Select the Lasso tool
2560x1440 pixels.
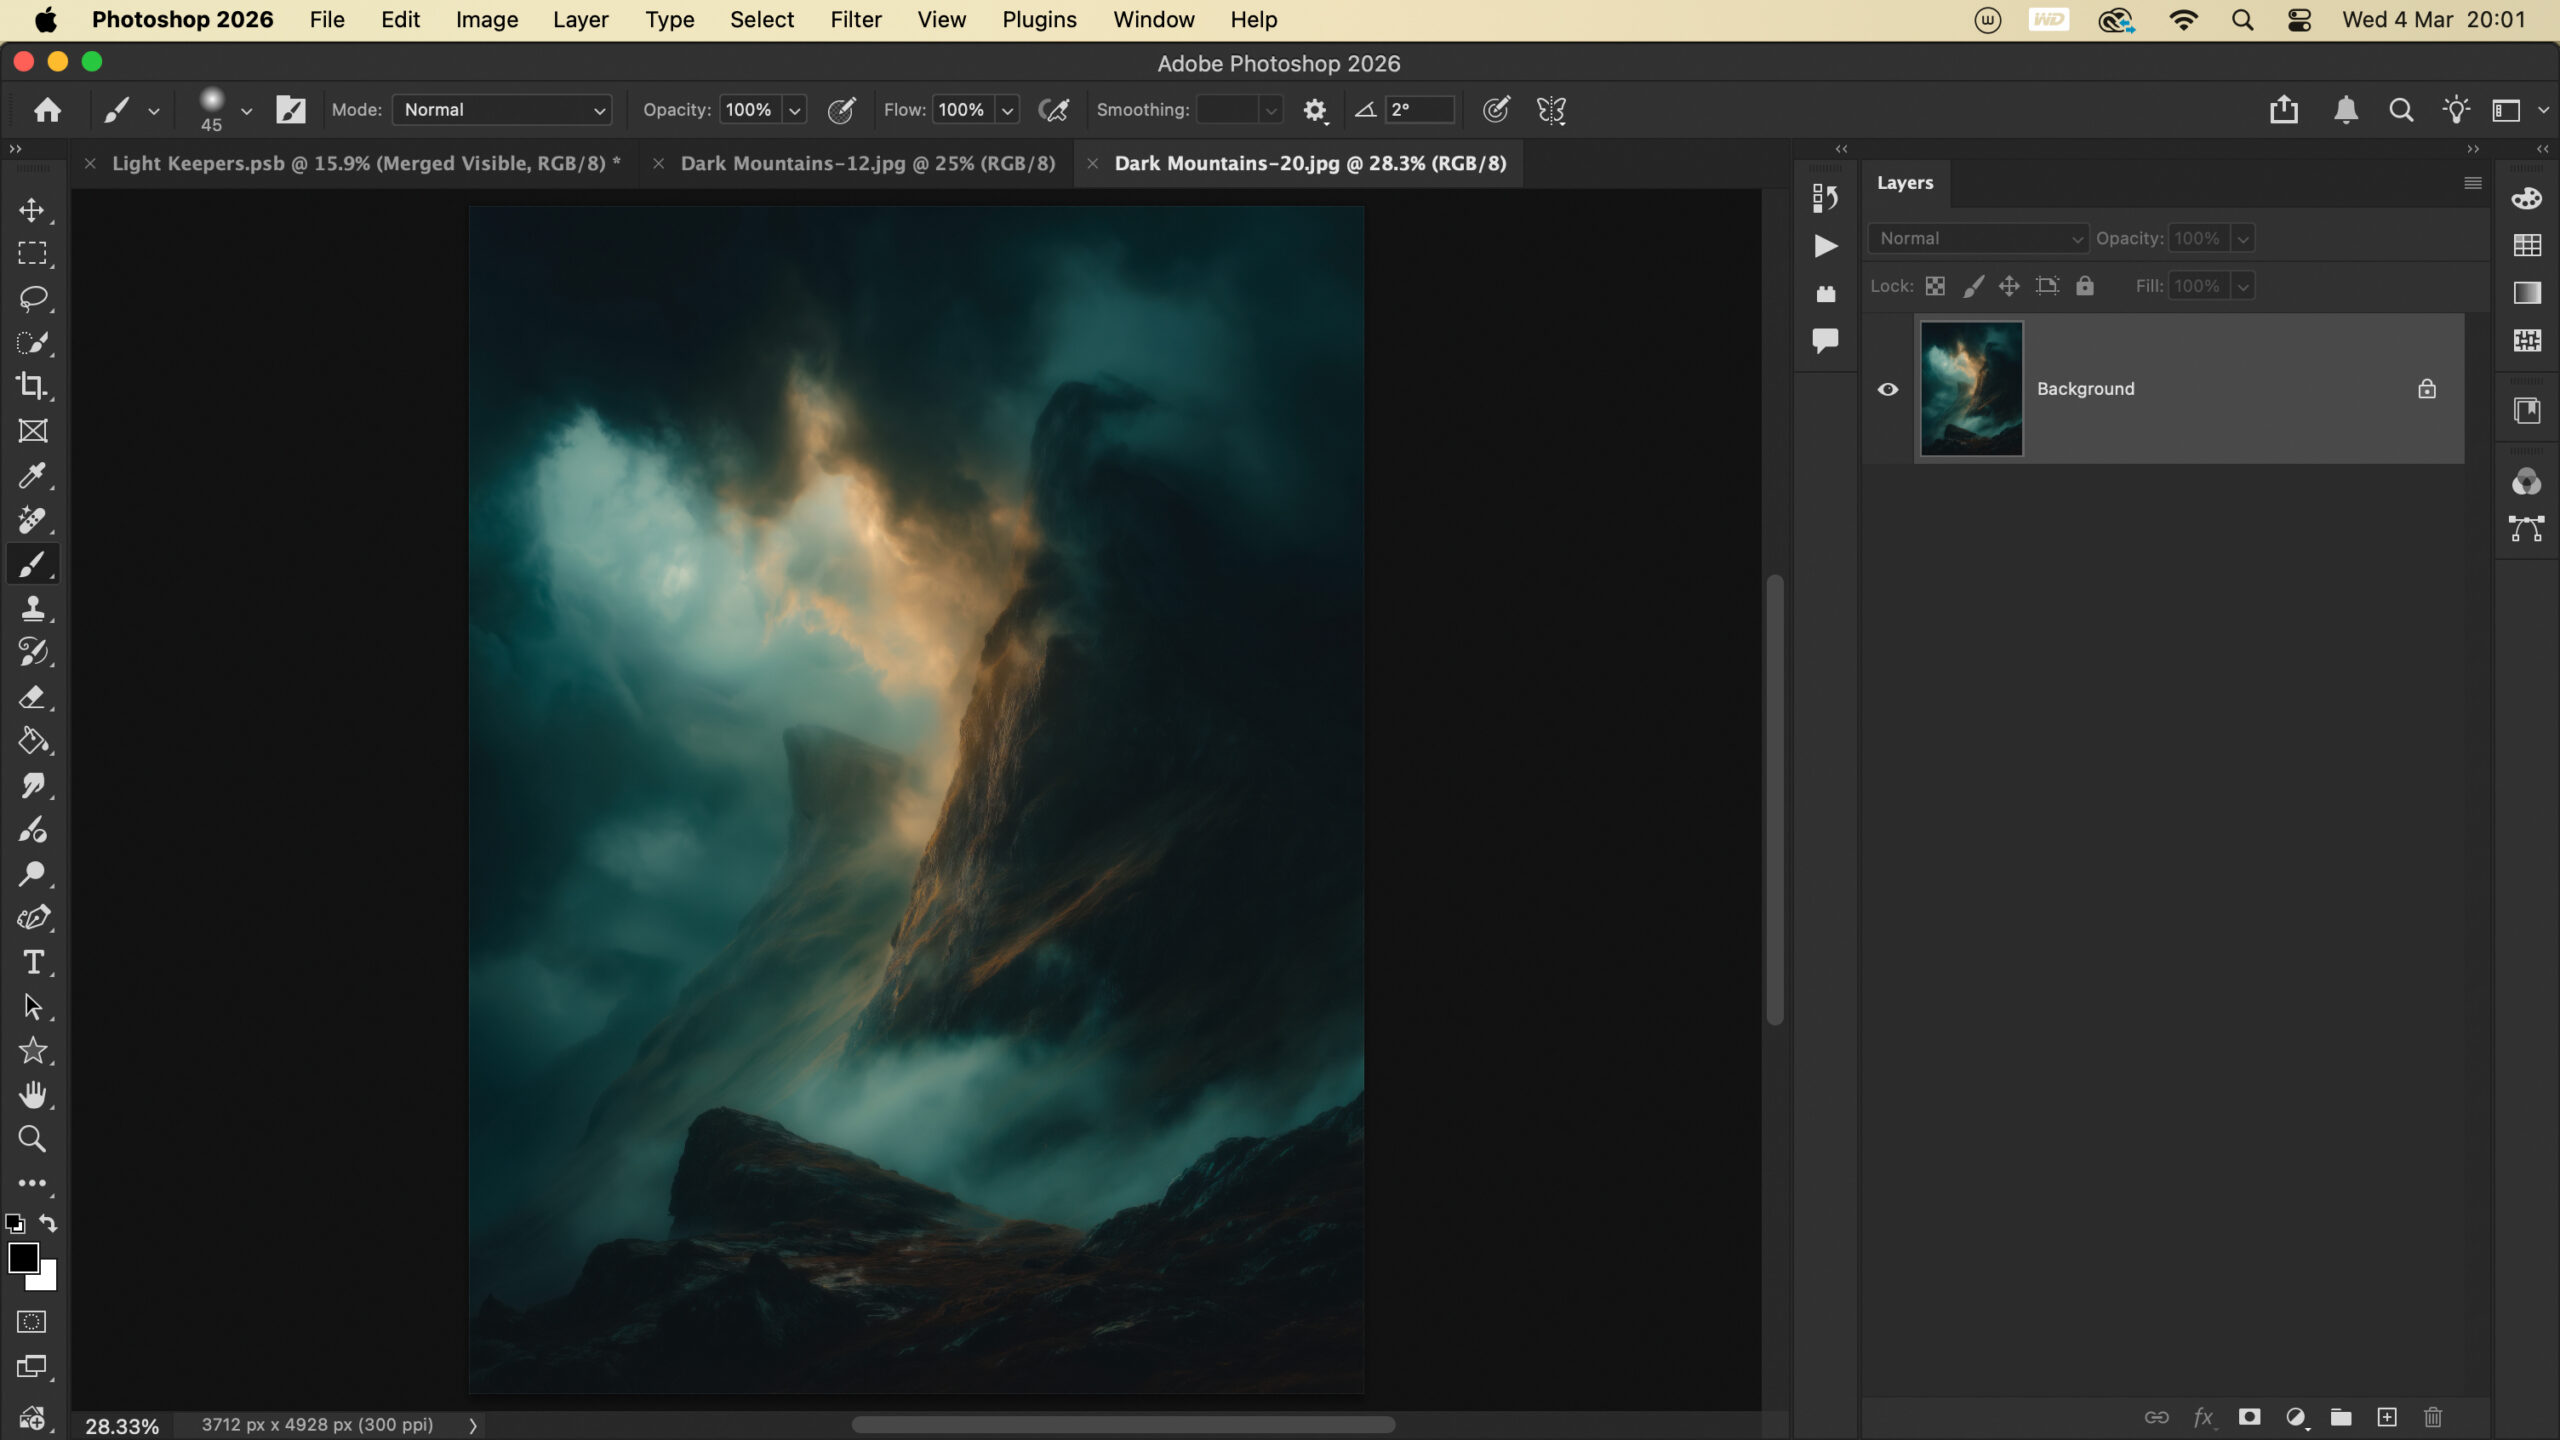[32, 298]
